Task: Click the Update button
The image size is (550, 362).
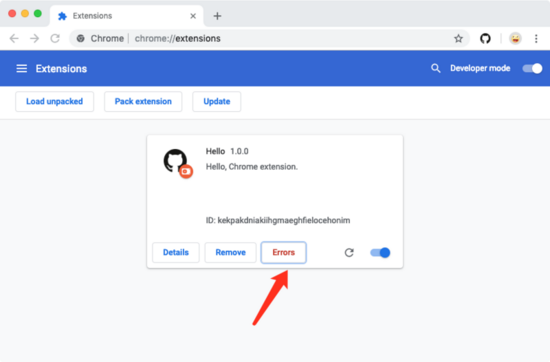Action: click(x=217, y=101)
